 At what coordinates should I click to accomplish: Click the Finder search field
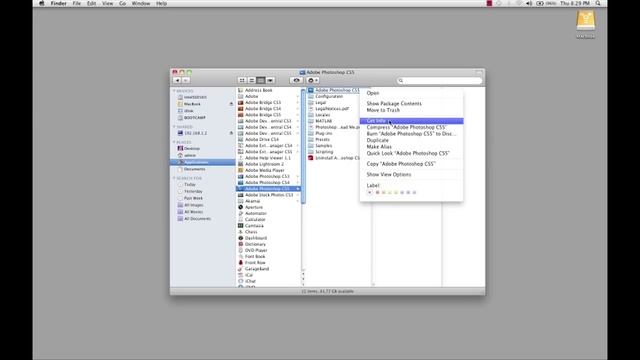pos(439,81)
